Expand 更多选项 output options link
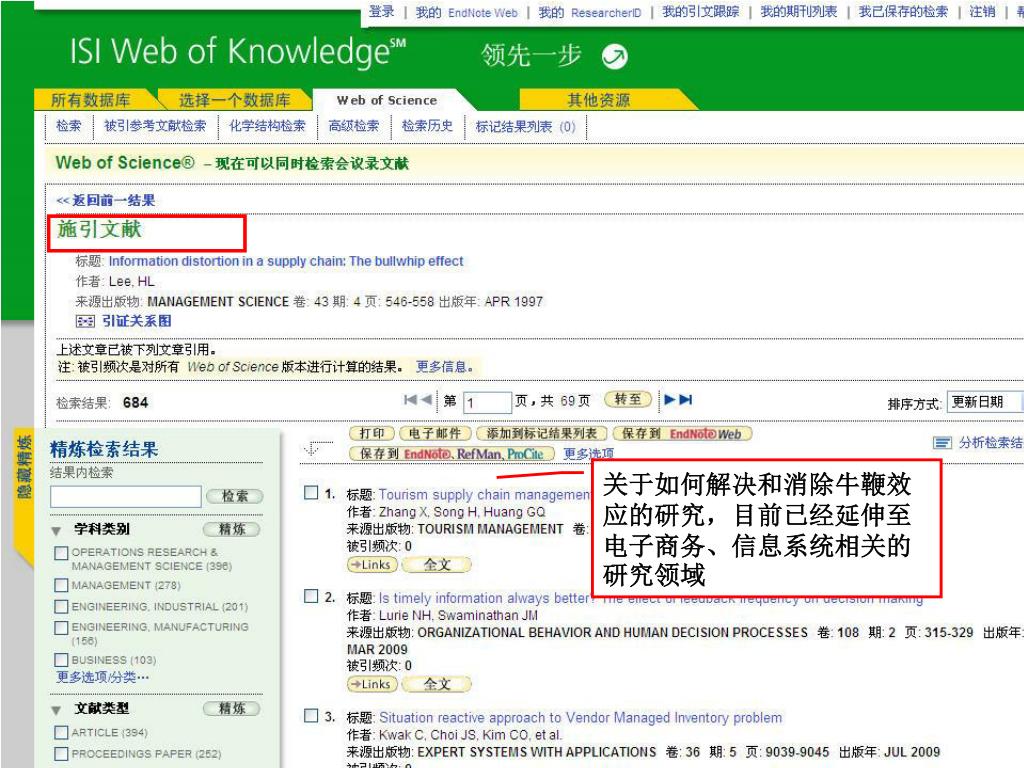1024x768 pixels. tap(588, 453)
